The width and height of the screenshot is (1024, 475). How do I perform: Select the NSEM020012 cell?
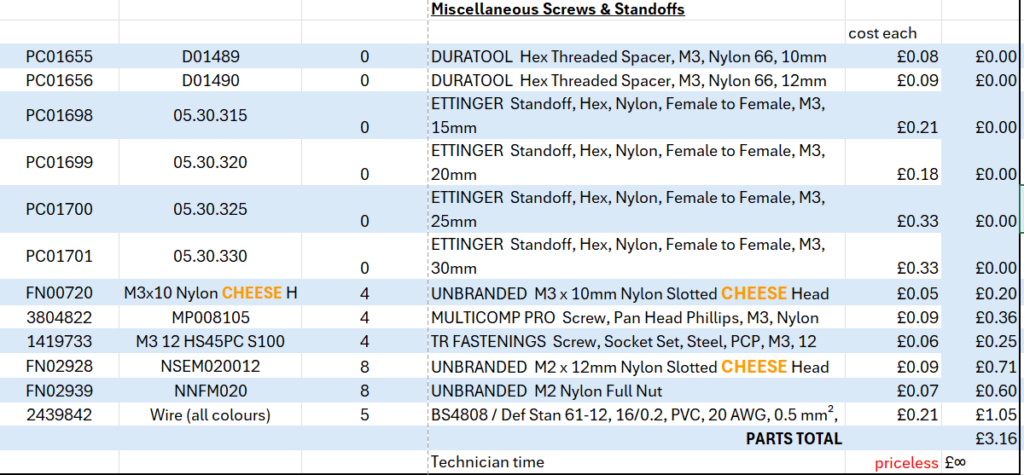point(209,367)
